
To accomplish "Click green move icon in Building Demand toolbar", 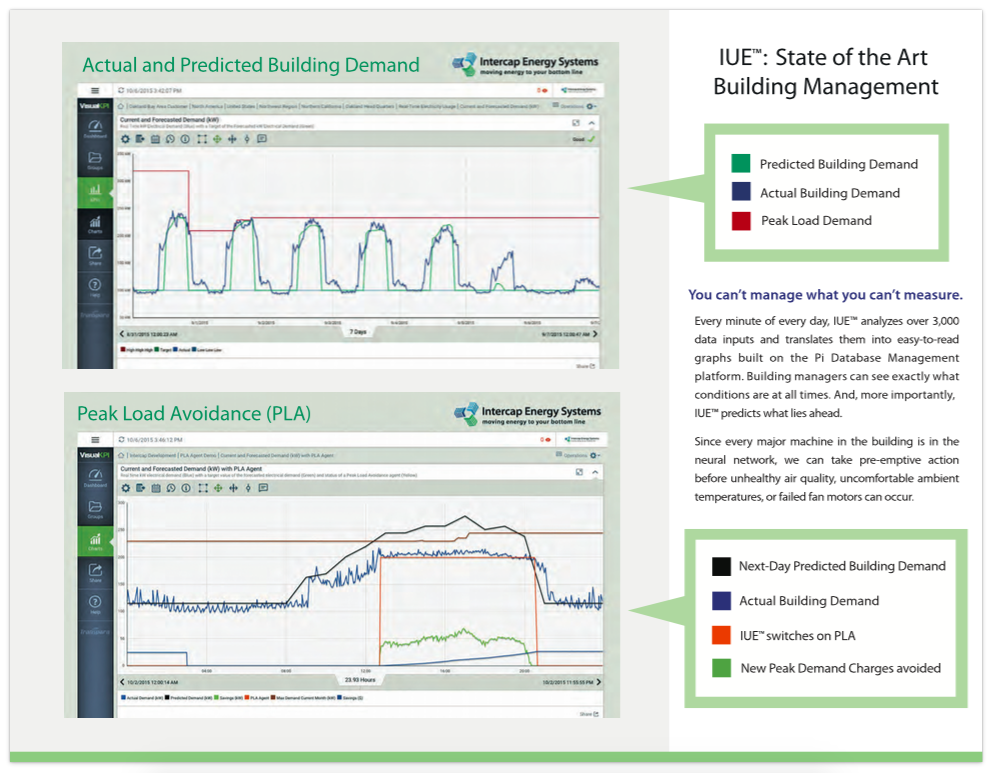I will pyautogui.click(x=217, y=139).
